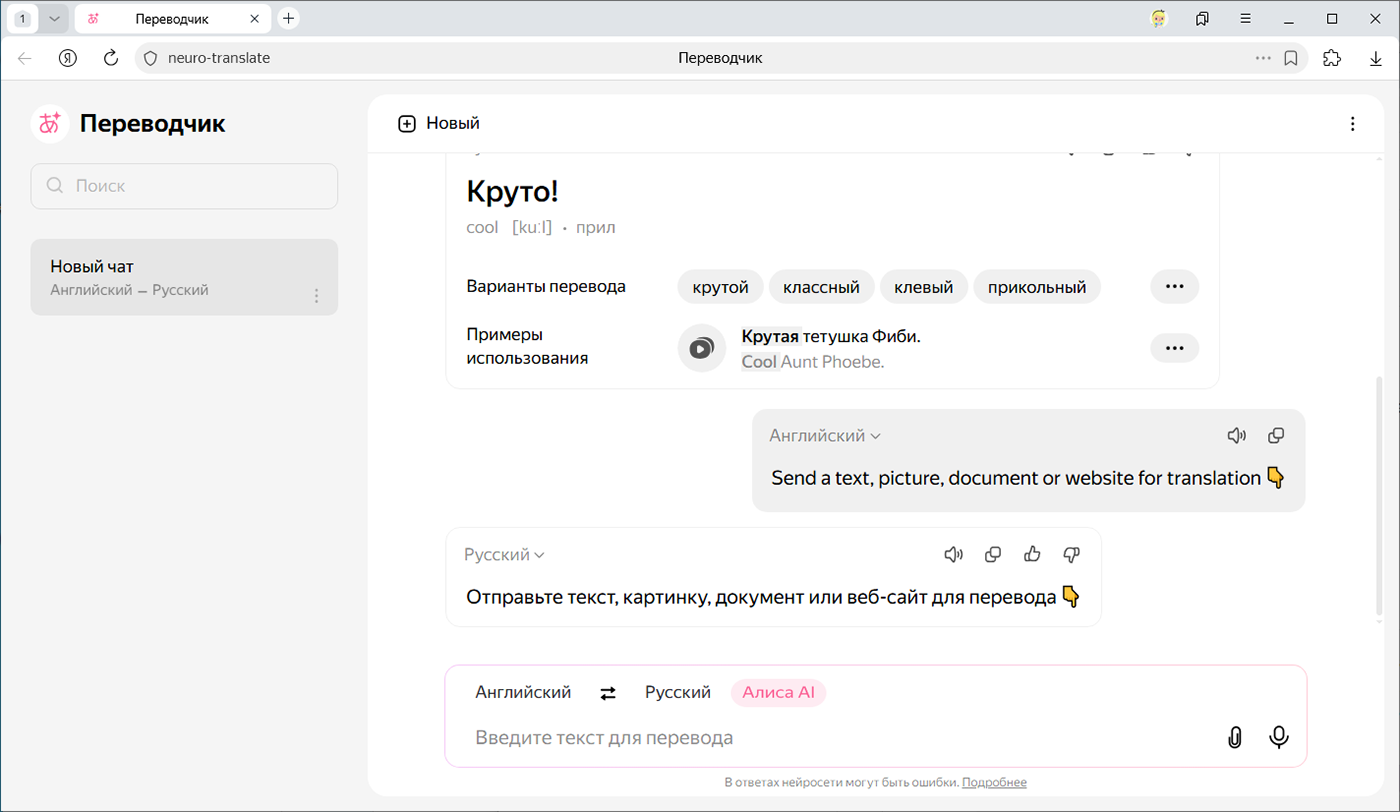This screenshot has width=1400, height=812.
Task: Open the Новый чат options menu
Action: pyautogui.click(x=316, y=296)
